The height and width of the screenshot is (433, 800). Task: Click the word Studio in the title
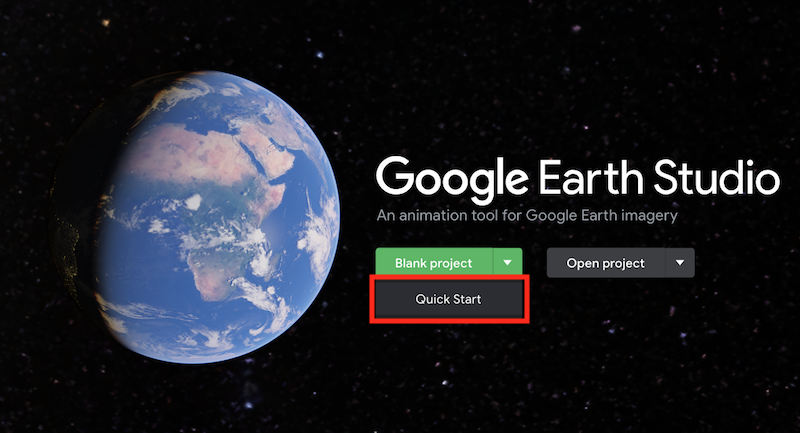717,177
